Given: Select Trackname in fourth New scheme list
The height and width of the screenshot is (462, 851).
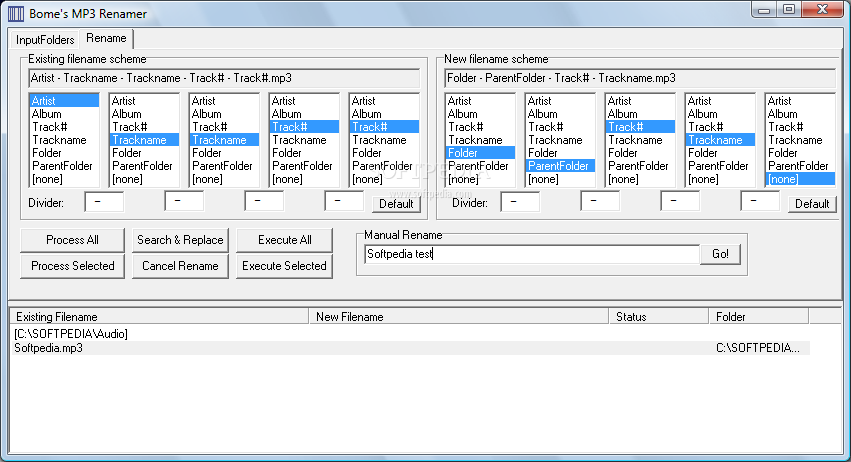Looking at the screenshot, I should coord(720,140).
